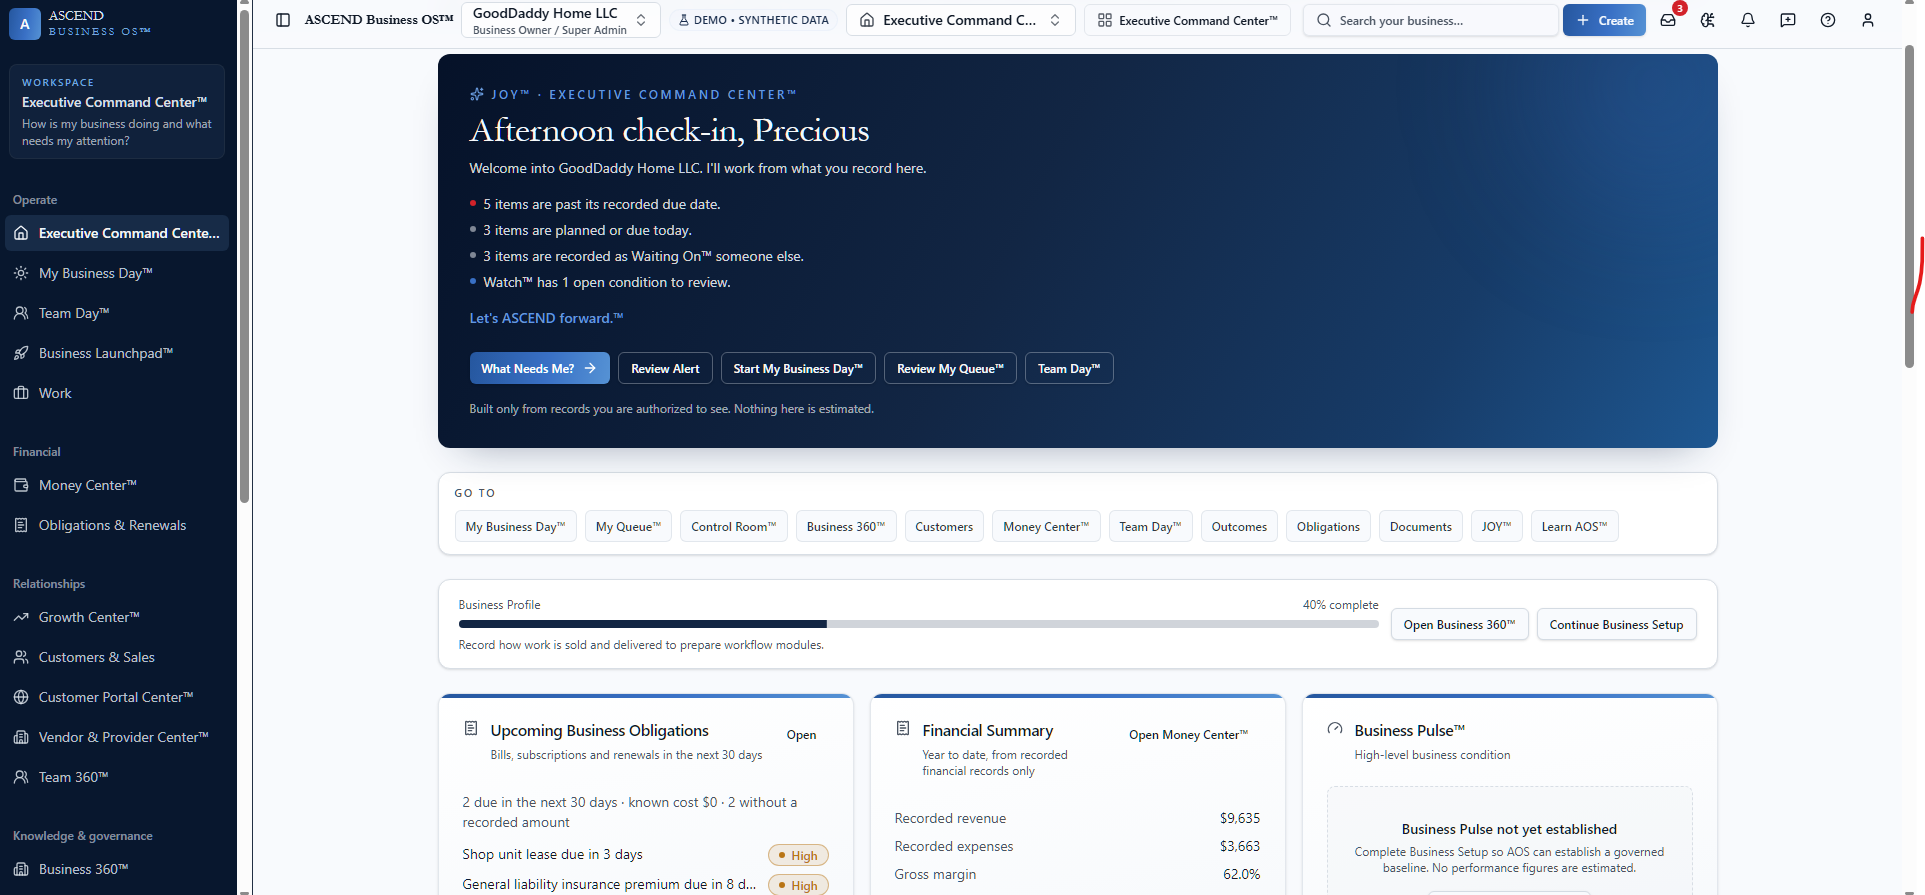Screen dimensions: 1925x895
Task: Select the Money Center chip in Go To
Action: coord(1046,526)
